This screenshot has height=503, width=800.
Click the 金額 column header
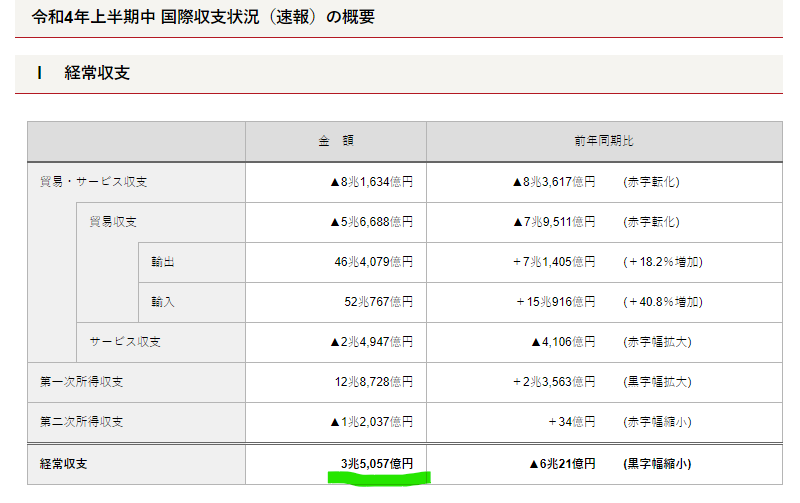tap(336, 142)
